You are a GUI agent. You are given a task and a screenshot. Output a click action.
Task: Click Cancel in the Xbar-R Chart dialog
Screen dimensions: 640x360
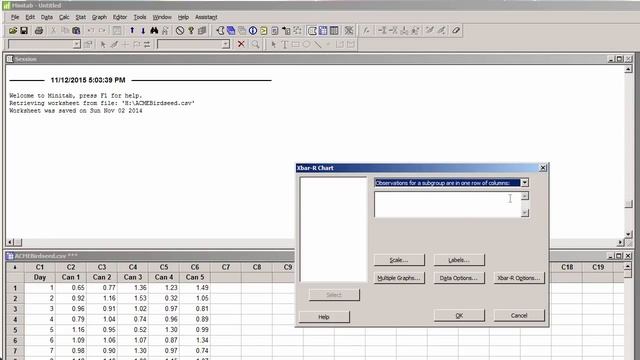point(519,316)
